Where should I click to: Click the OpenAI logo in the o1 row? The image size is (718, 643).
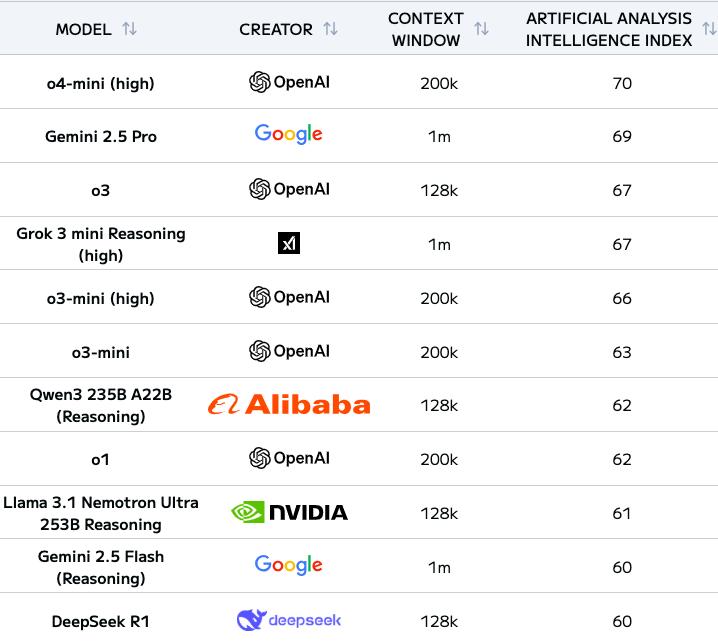coord(289,458)
